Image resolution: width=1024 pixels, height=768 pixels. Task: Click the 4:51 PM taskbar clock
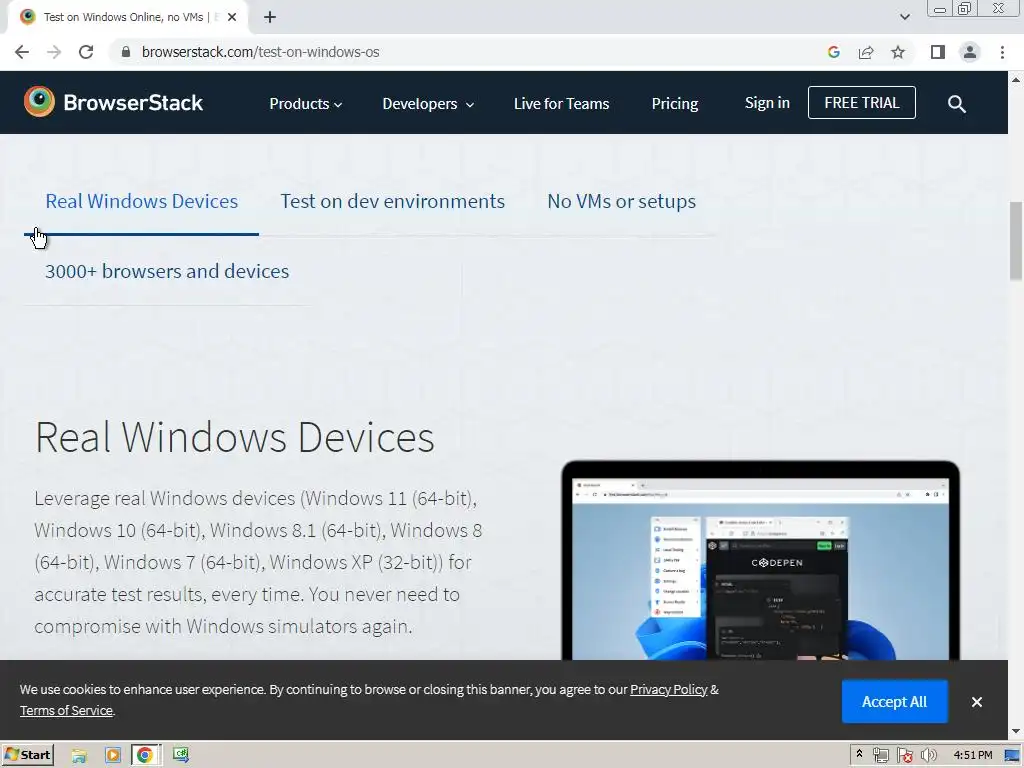coord(972,756)
